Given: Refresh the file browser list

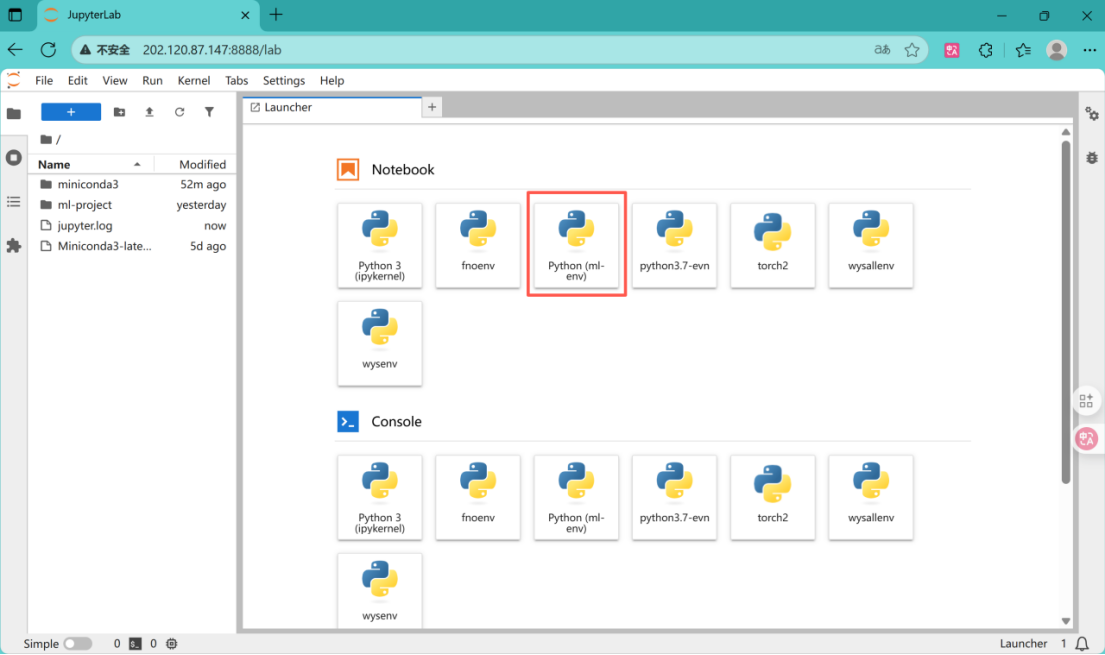Looking at the screenshot, I should pyautogui.click(x=179, y=112).
